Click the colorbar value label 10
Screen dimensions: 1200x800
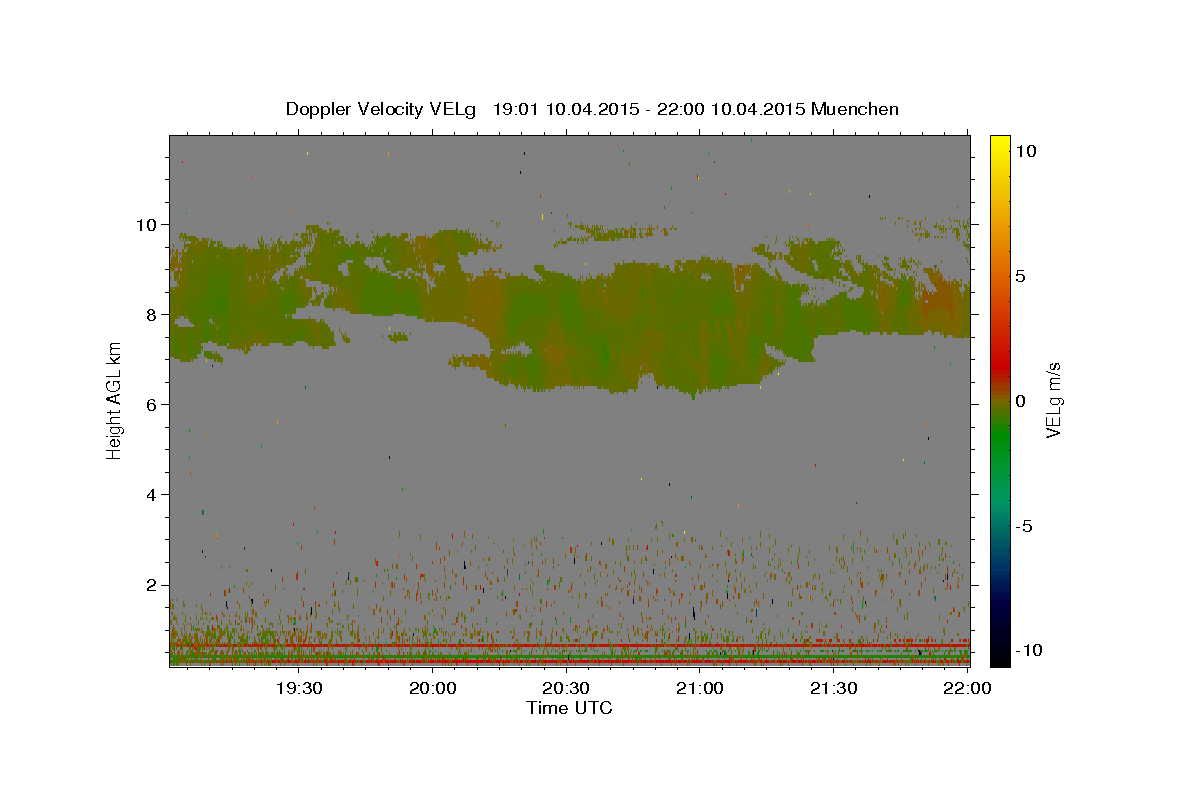click(x=1026, y=151)
